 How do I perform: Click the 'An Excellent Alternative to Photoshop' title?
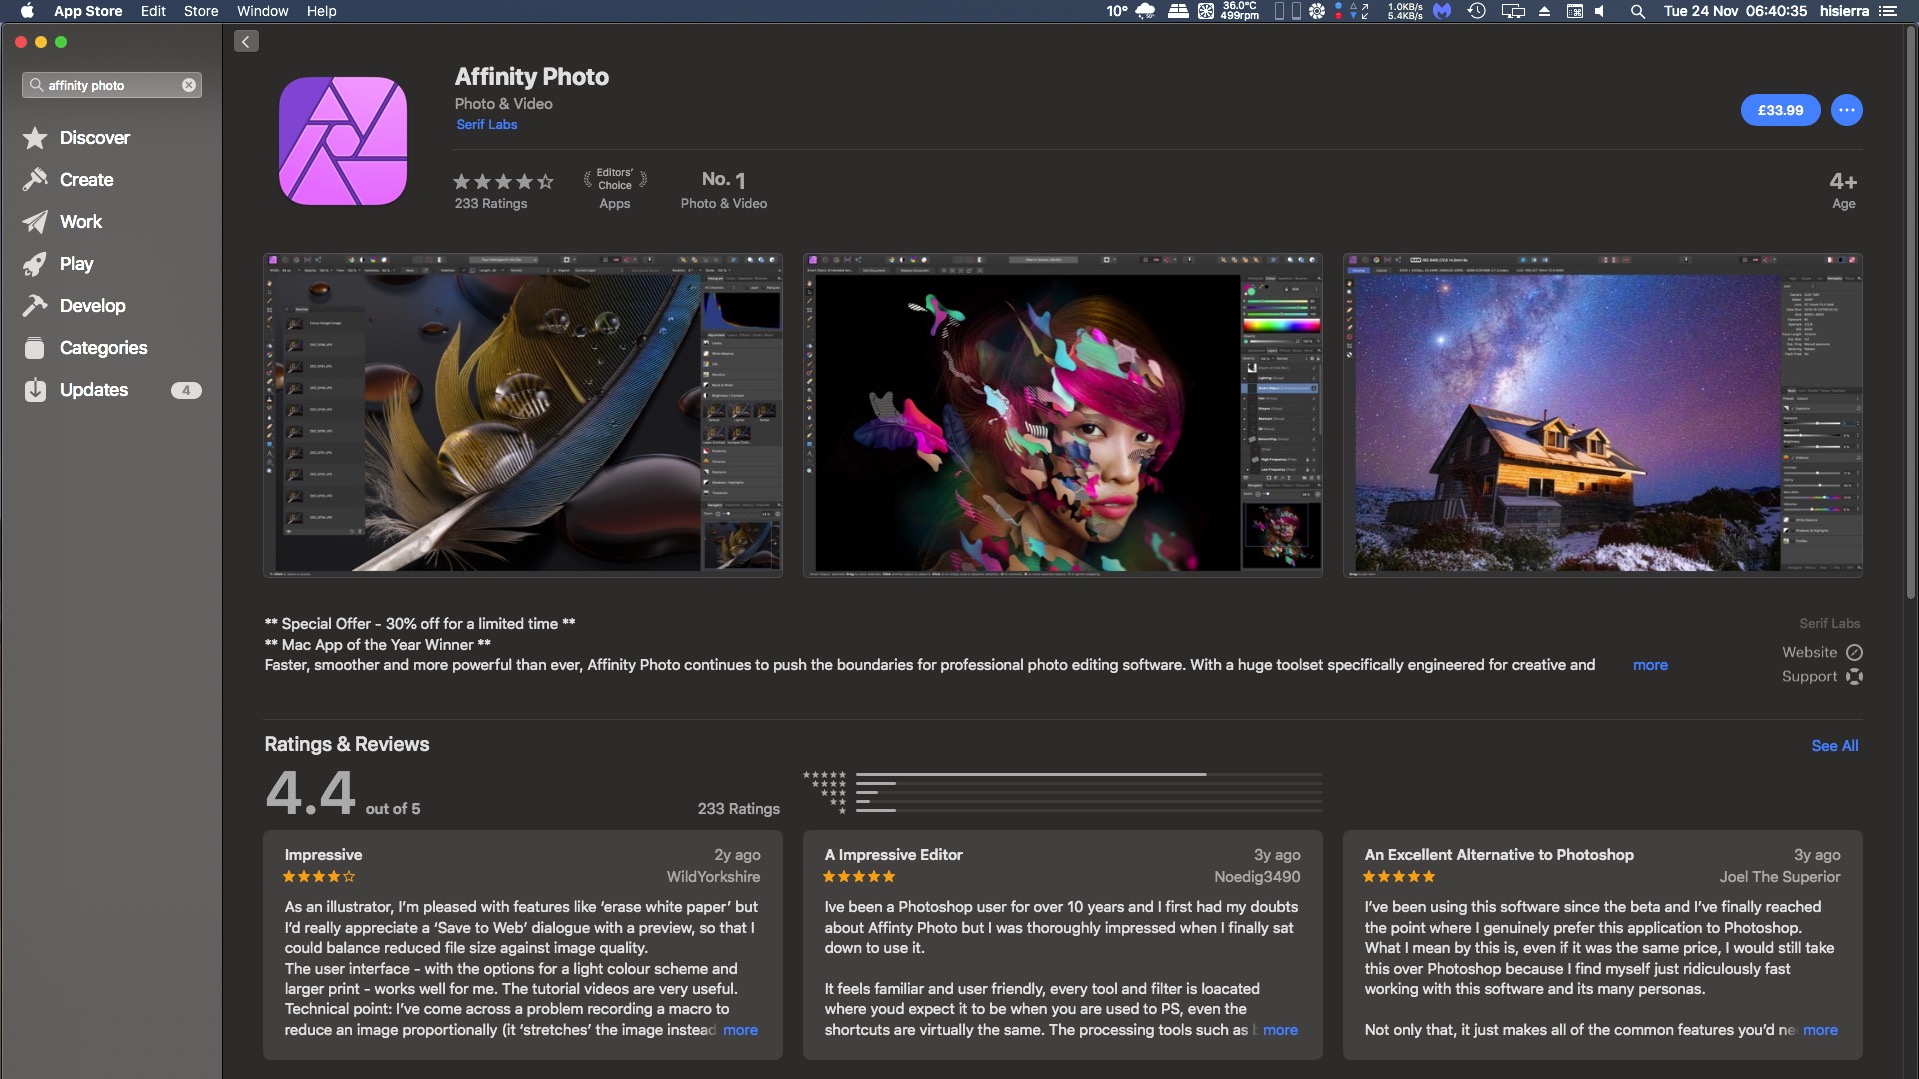1499,855
